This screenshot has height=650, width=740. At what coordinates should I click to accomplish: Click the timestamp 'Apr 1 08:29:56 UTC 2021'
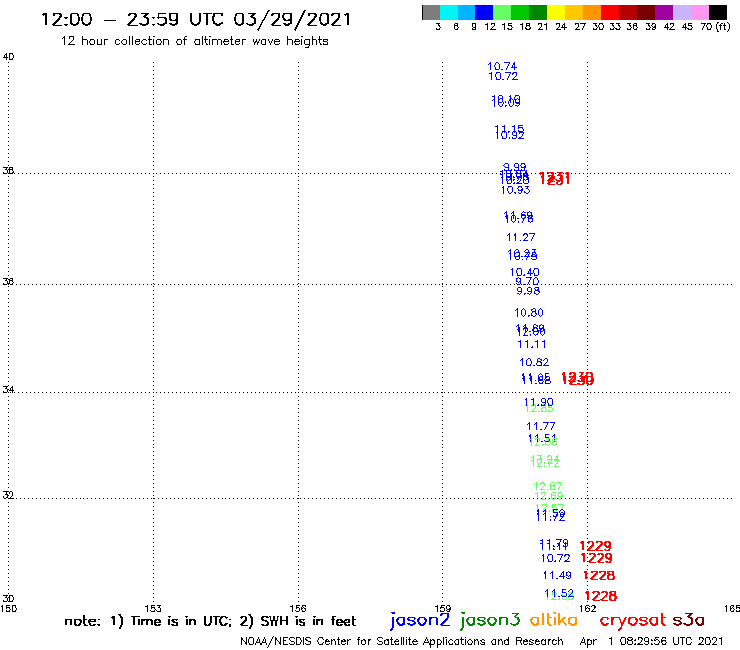coord(651,641)
